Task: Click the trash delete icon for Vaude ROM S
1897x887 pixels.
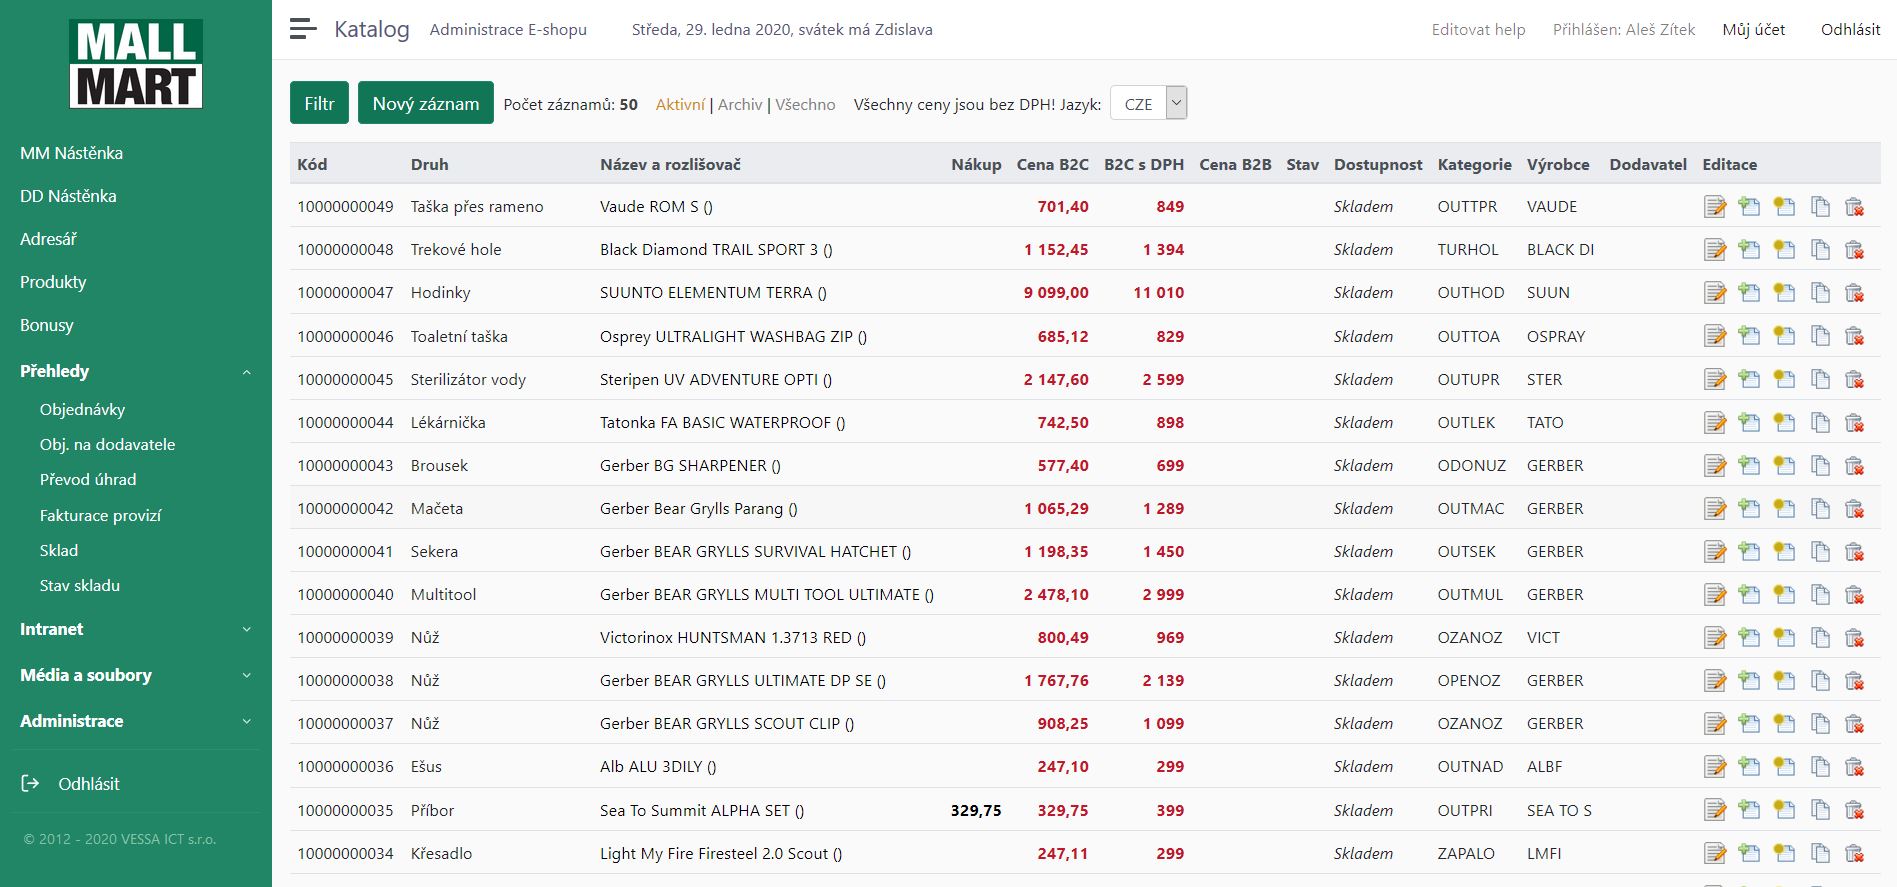Action: click(x=1854, y=207)
